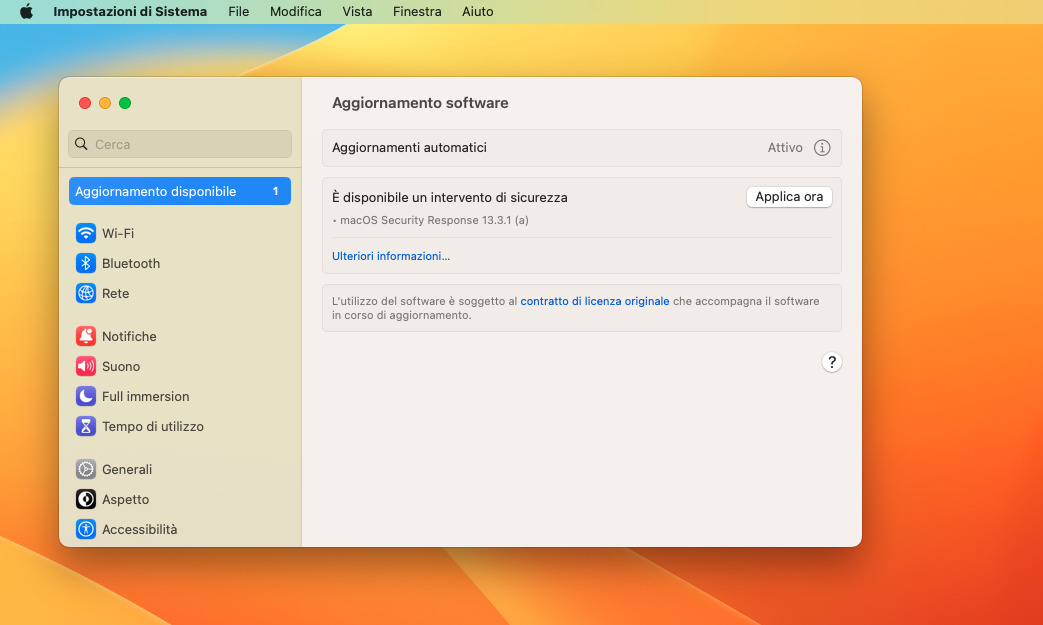
Task: Click the Suono speaker icon
Action: [x=86, y=366]
